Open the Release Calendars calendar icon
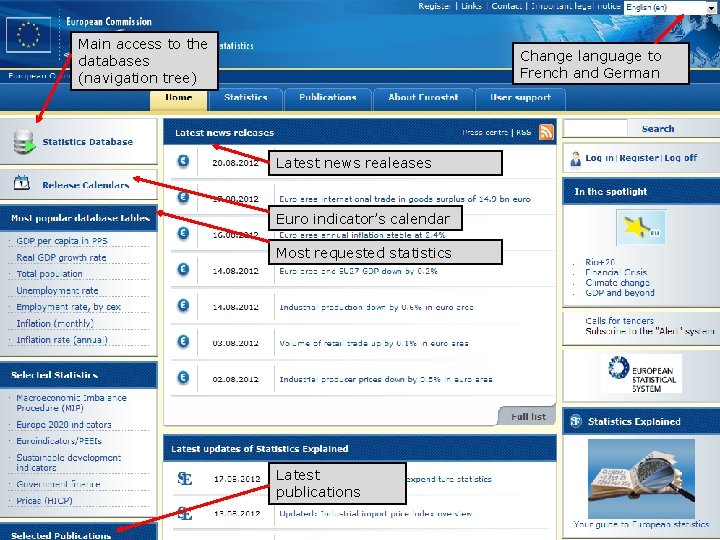This screenshot has width=720, height=540. [x=22, y=183]
